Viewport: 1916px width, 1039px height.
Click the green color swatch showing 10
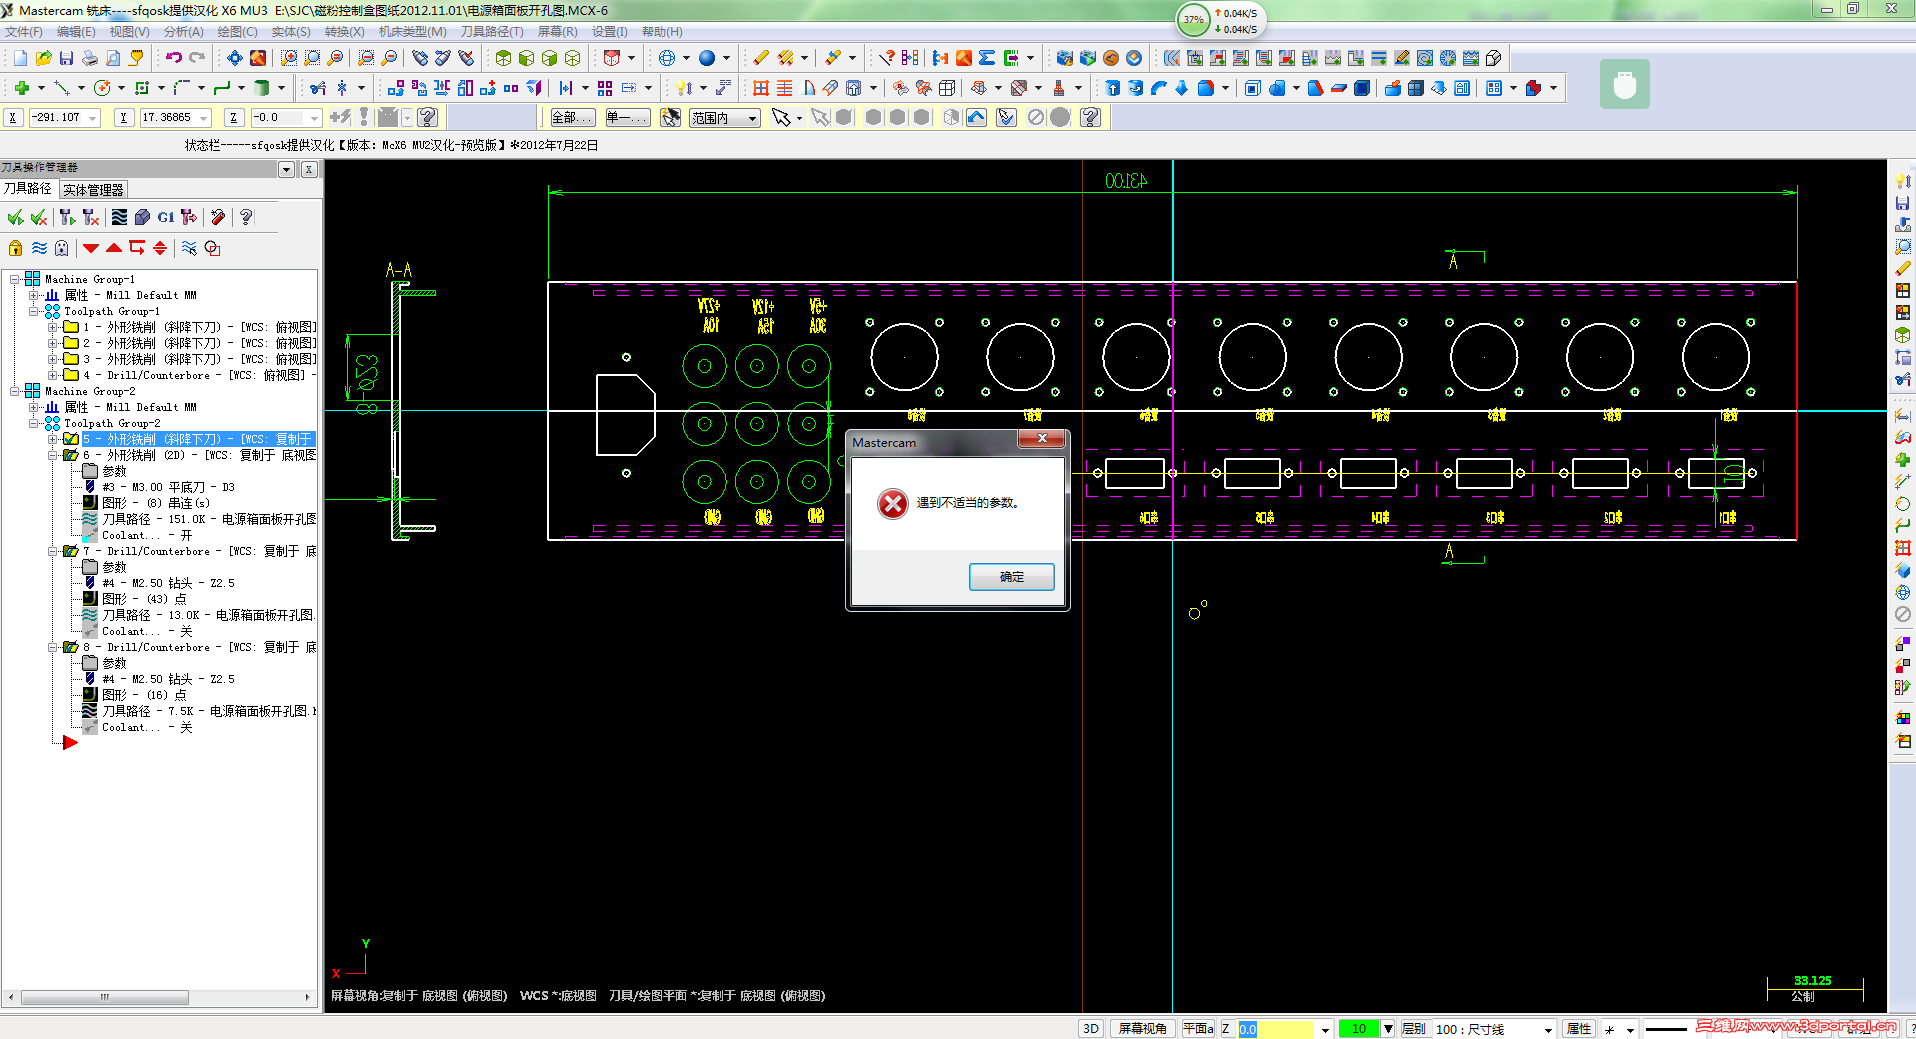[1359, 1028]
